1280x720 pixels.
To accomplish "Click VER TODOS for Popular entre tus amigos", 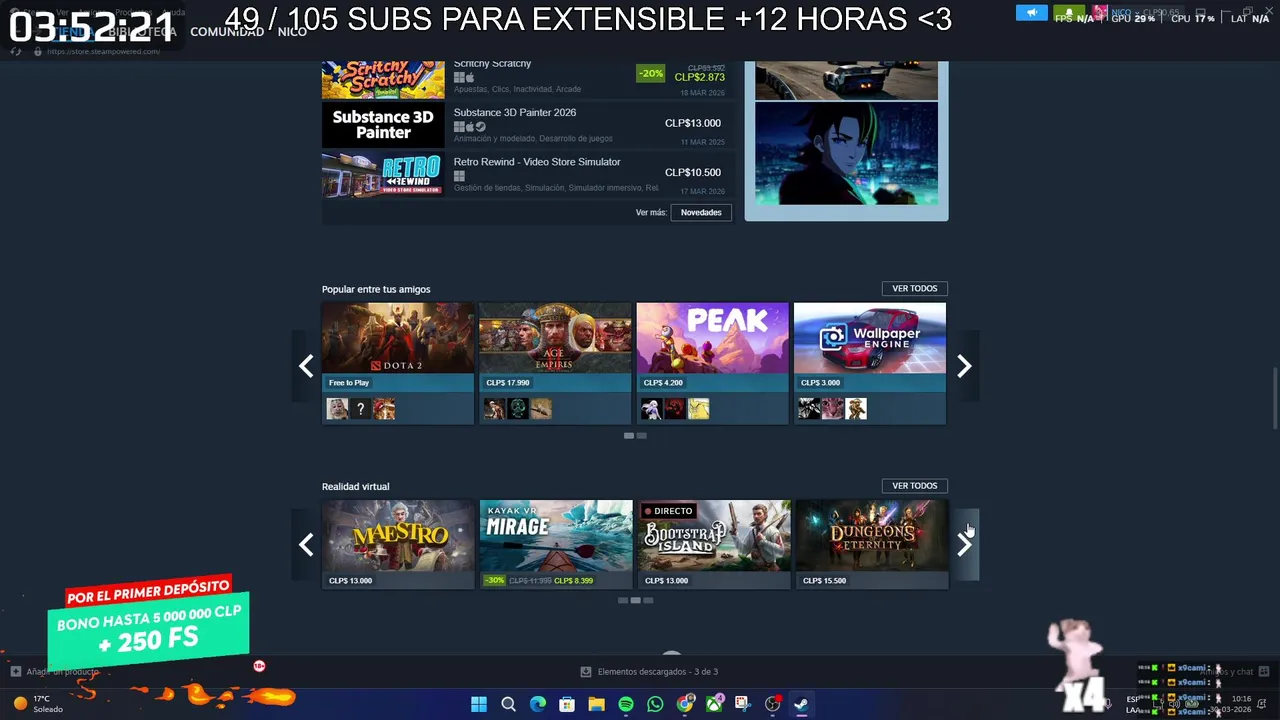I will pos(914,288).
